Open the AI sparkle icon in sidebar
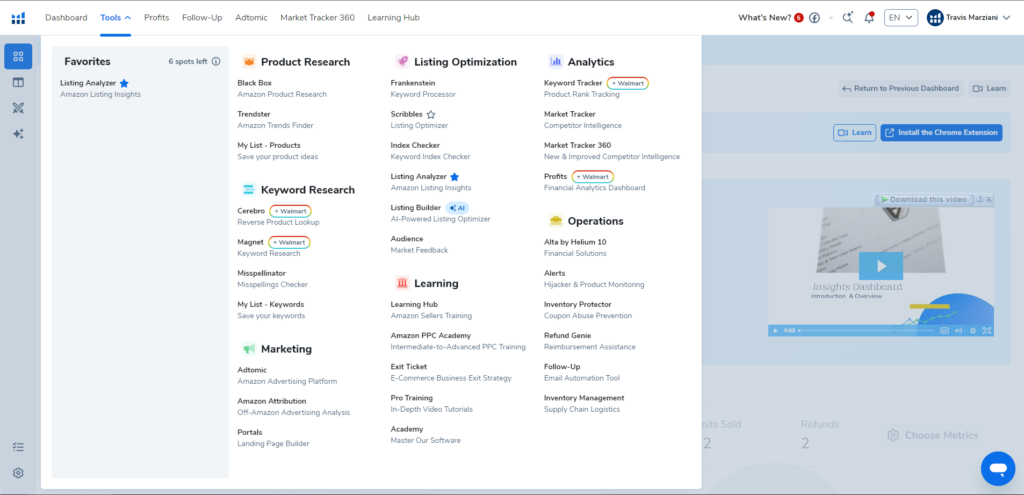The image size is (1024, 495). [18, 134]
